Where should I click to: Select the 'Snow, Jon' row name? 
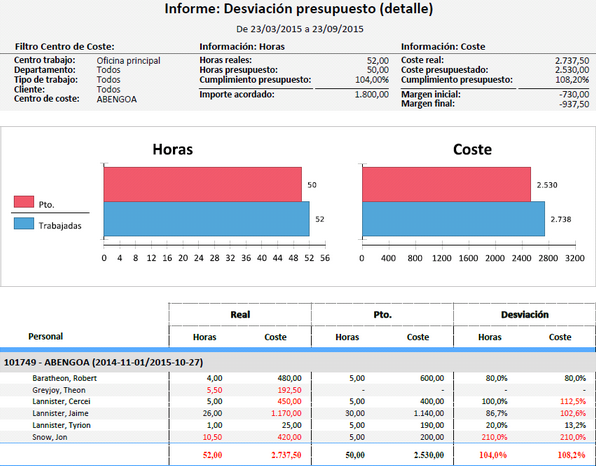tap(50, 437)
